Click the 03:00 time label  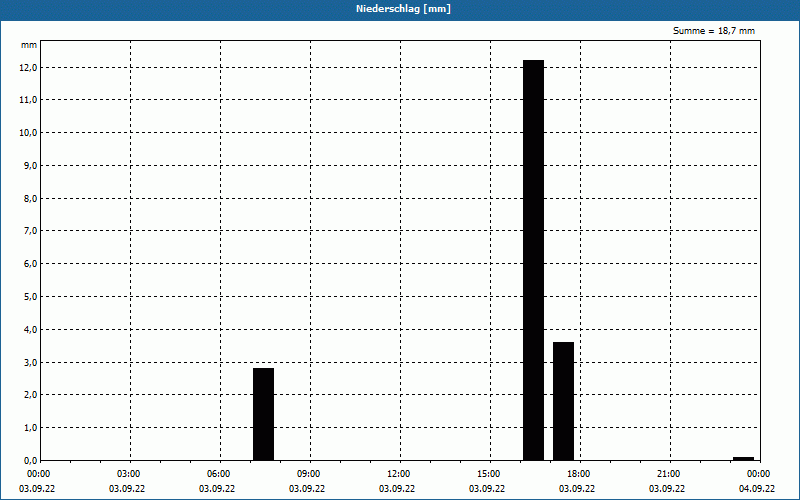pos(130,474)
